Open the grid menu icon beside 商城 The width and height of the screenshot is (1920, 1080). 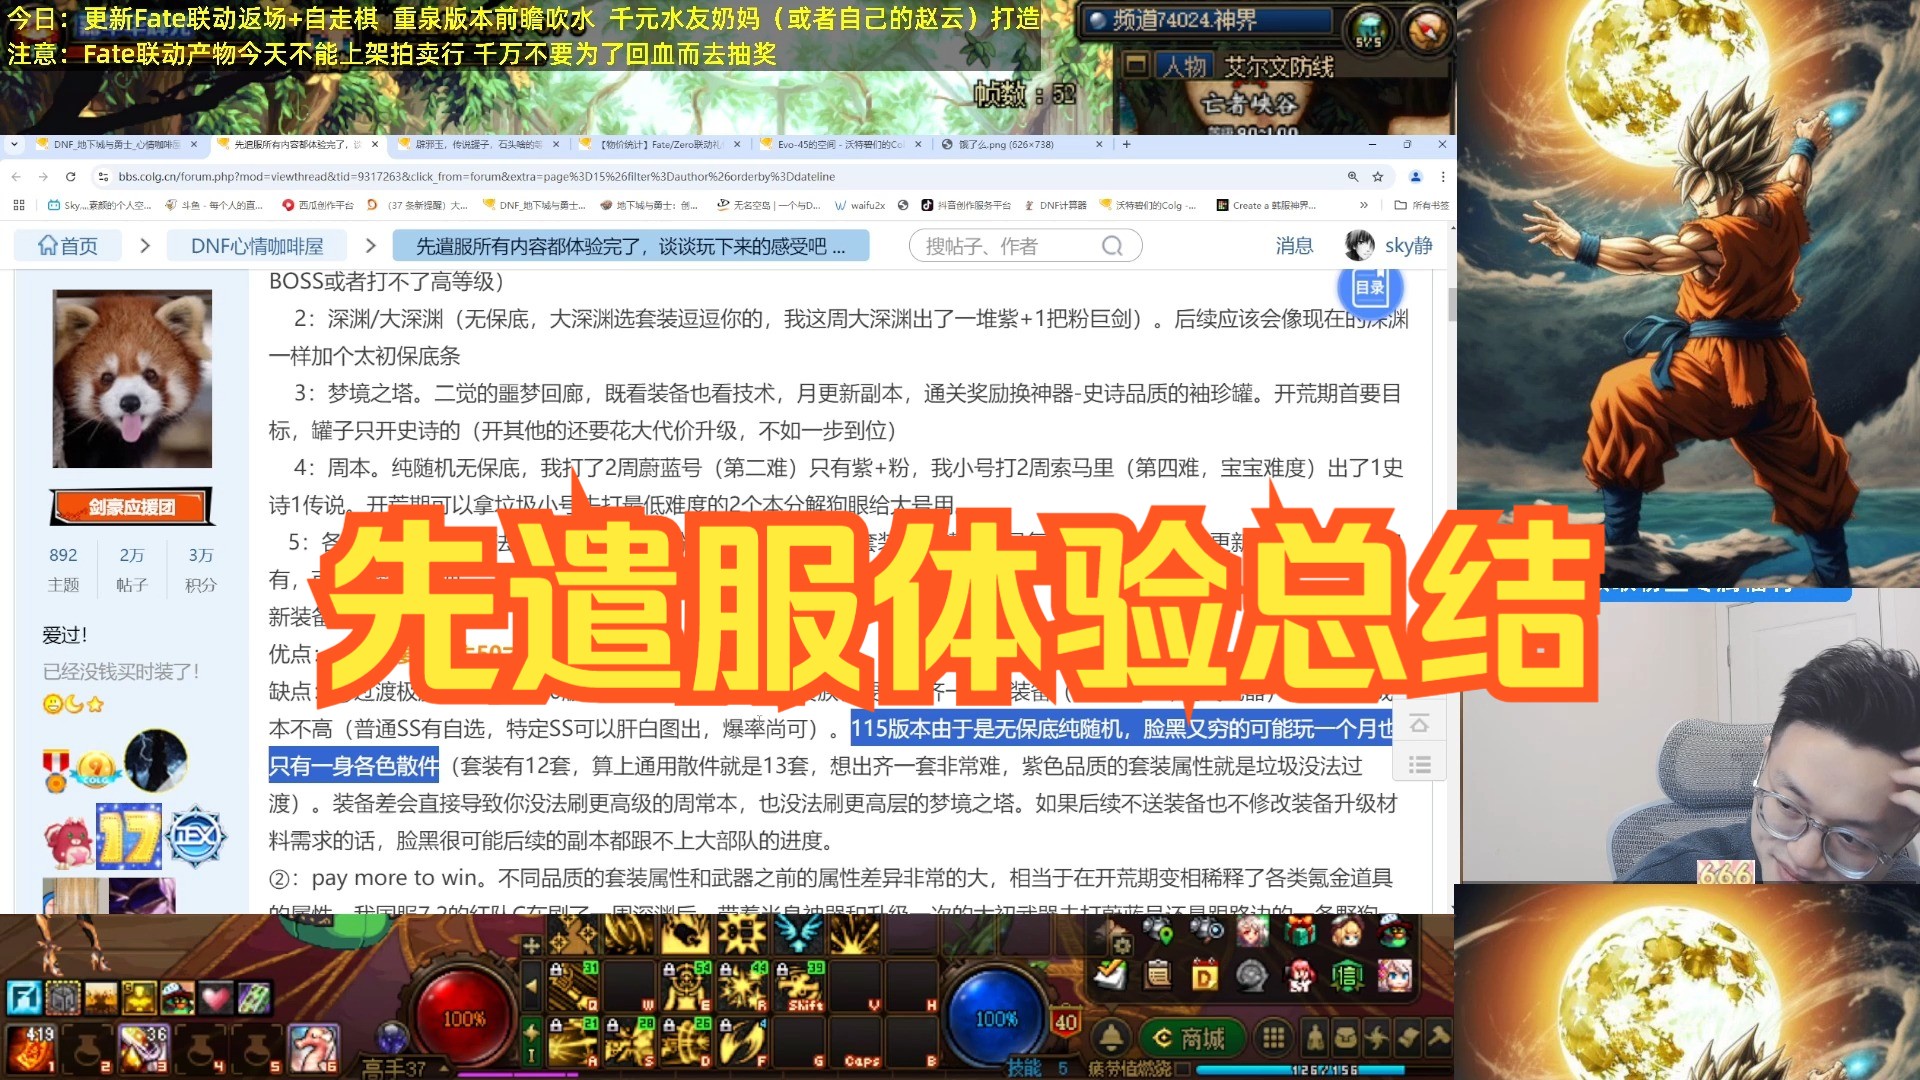pyautogui.click(x=1273, y=1037)
